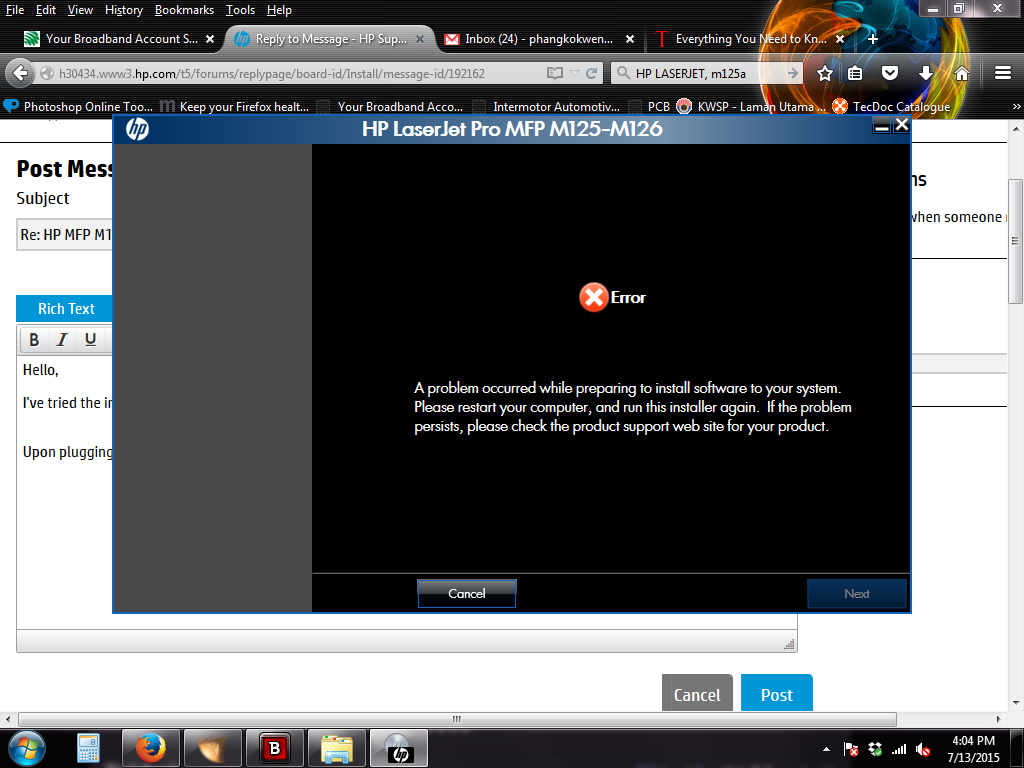
Task: Click the search go arrow in search box
Action: point(792,73)
